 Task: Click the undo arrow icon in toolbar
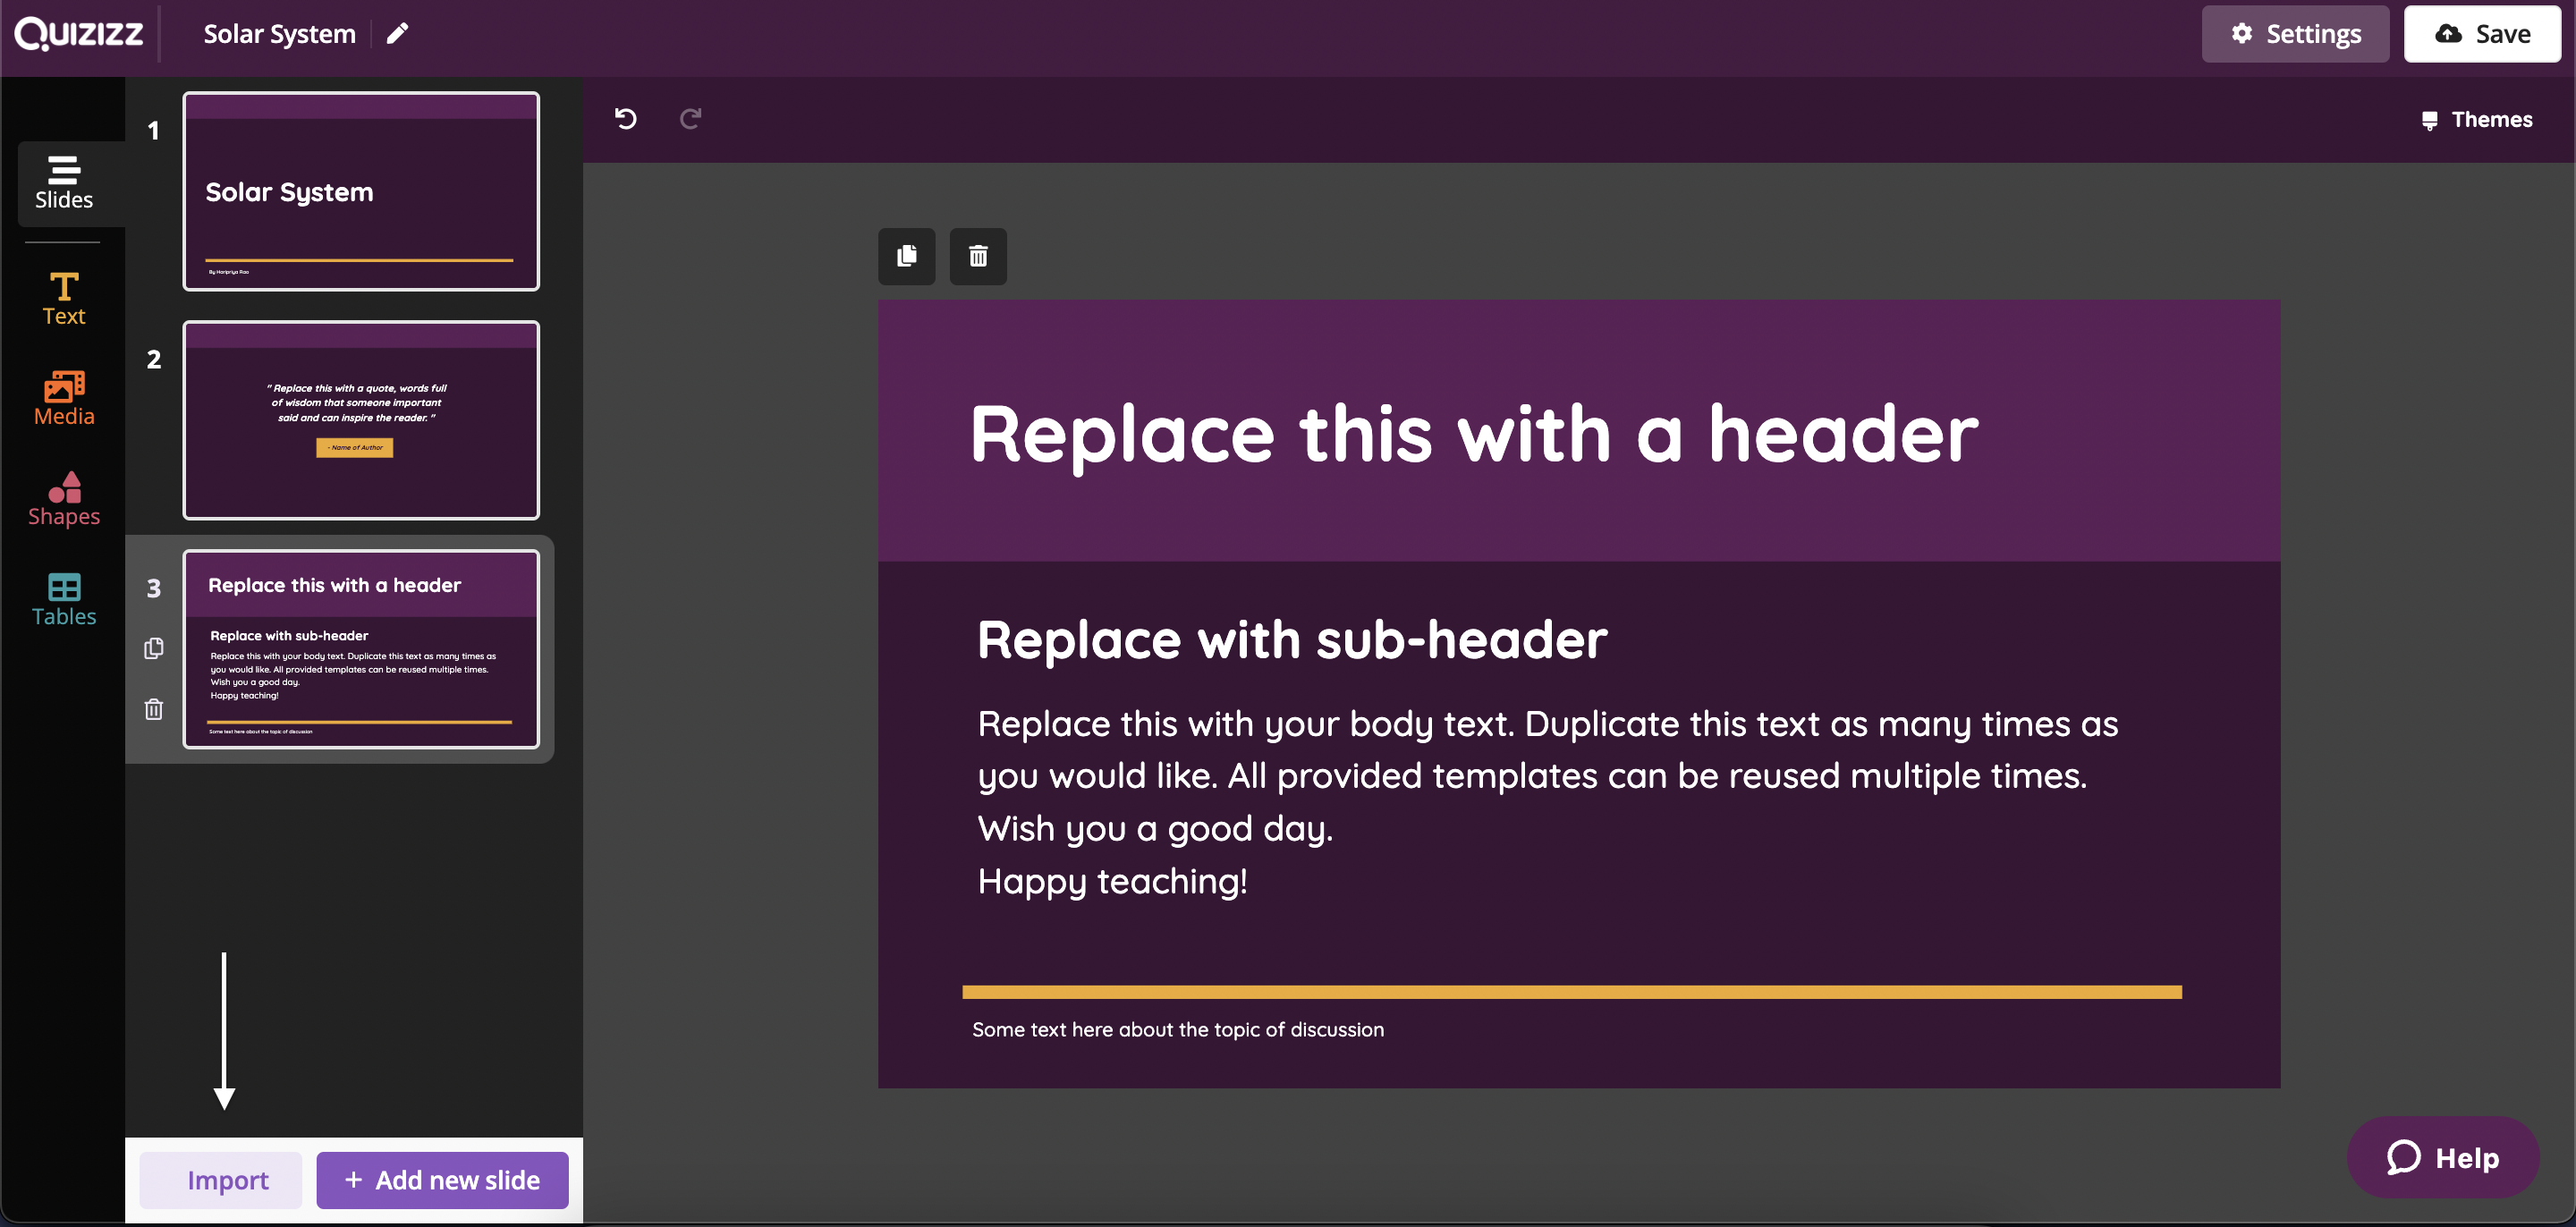626,116
